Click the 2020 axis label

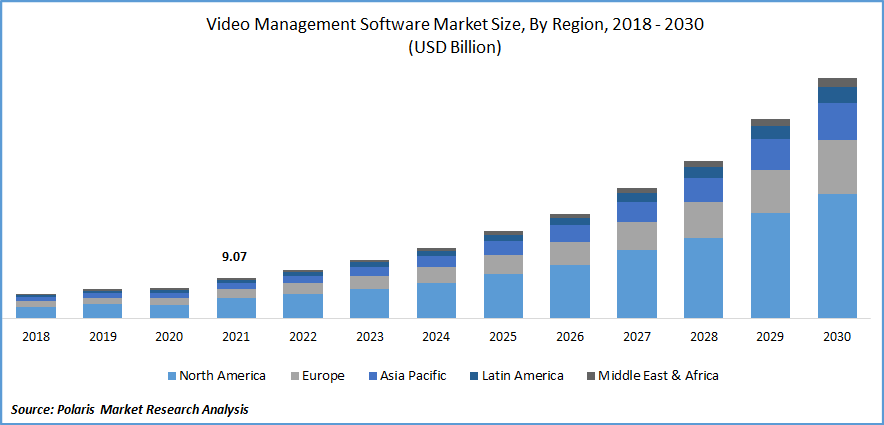pyautogui.click(x=169, y=337)
